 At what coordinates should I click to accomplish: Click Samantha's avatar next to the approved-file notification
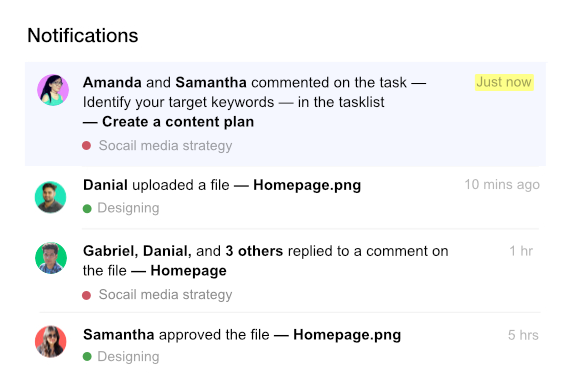[x=51, y=341]
